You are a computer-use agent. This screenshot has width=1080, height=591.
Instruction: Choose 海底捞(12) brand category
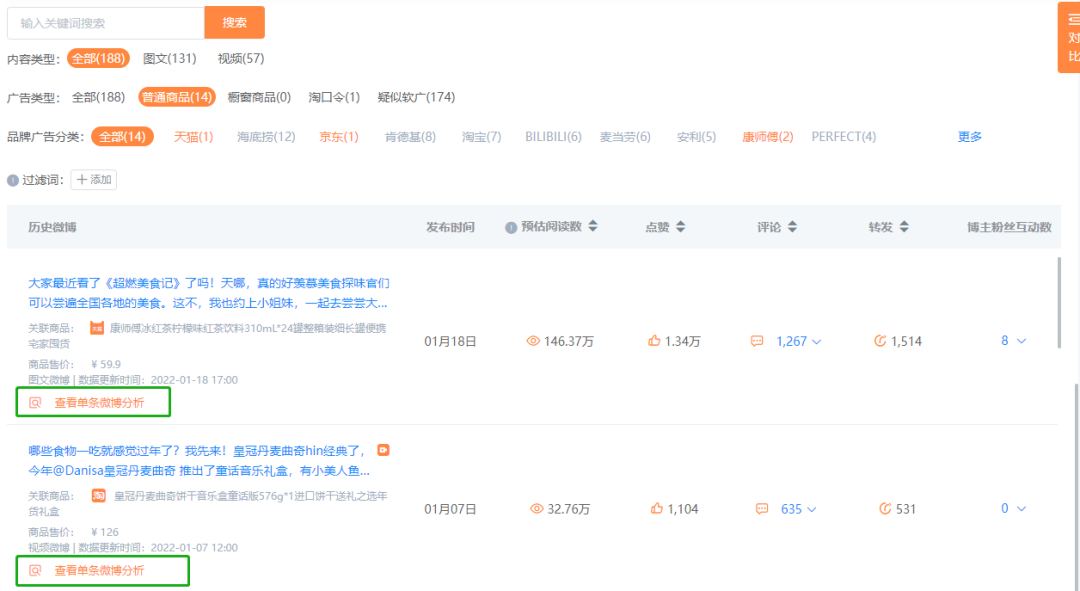tap(266, 137)
